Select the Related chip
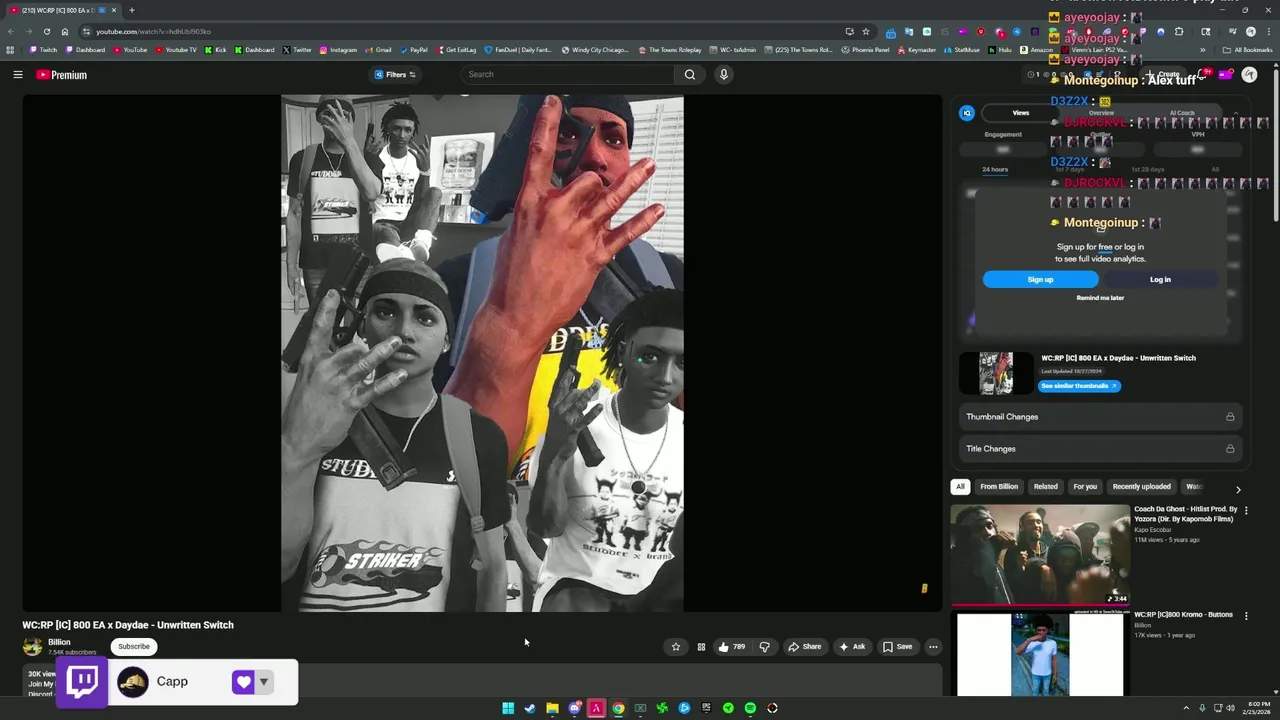This screenshot has width=1280, height=720. [1046, 487]
